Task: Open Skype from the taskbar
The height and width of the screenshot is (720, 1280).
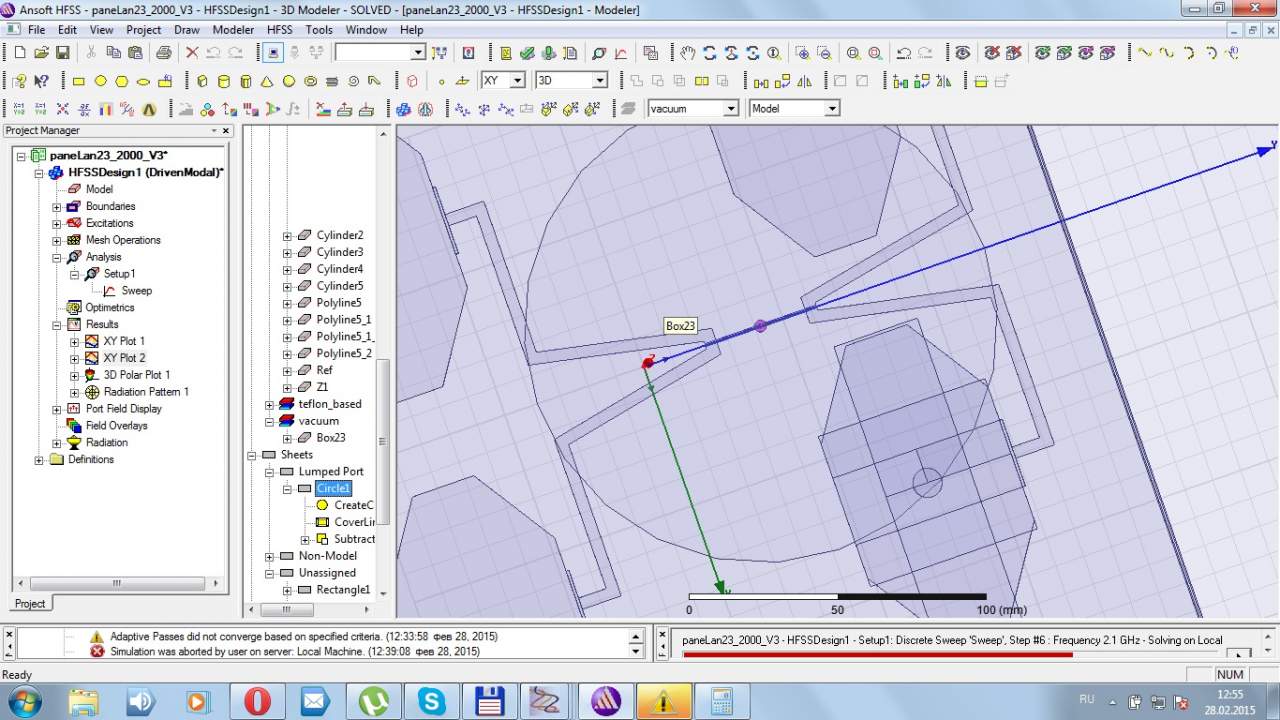Action: pos(432,700)
